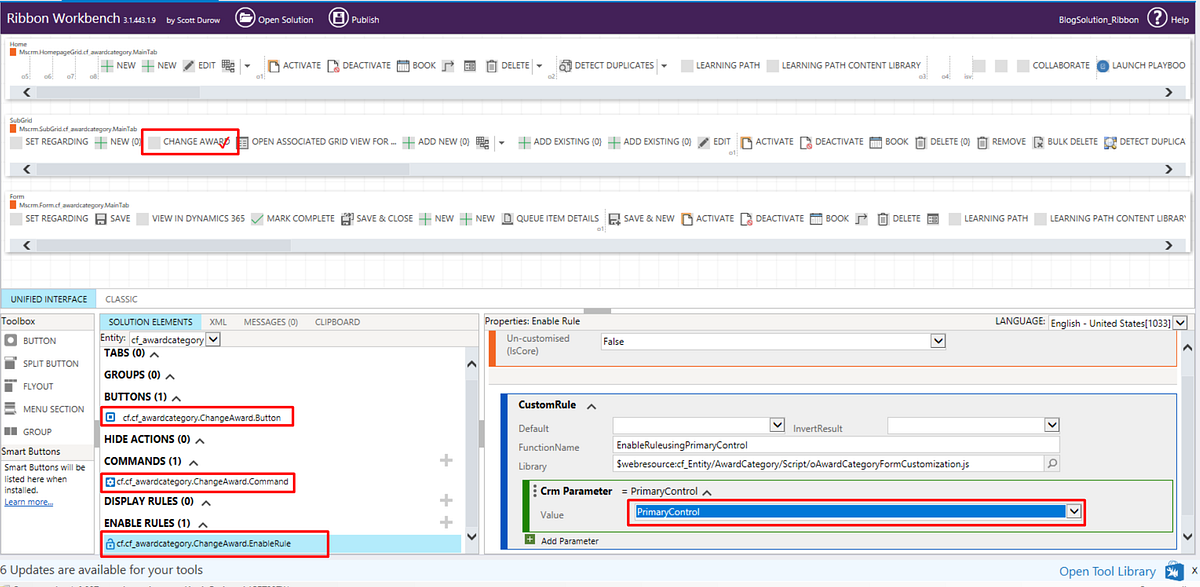Open Tool Library link at bottom
Viewport: 1200px width, 587px height.
(x=1107, y=571)
